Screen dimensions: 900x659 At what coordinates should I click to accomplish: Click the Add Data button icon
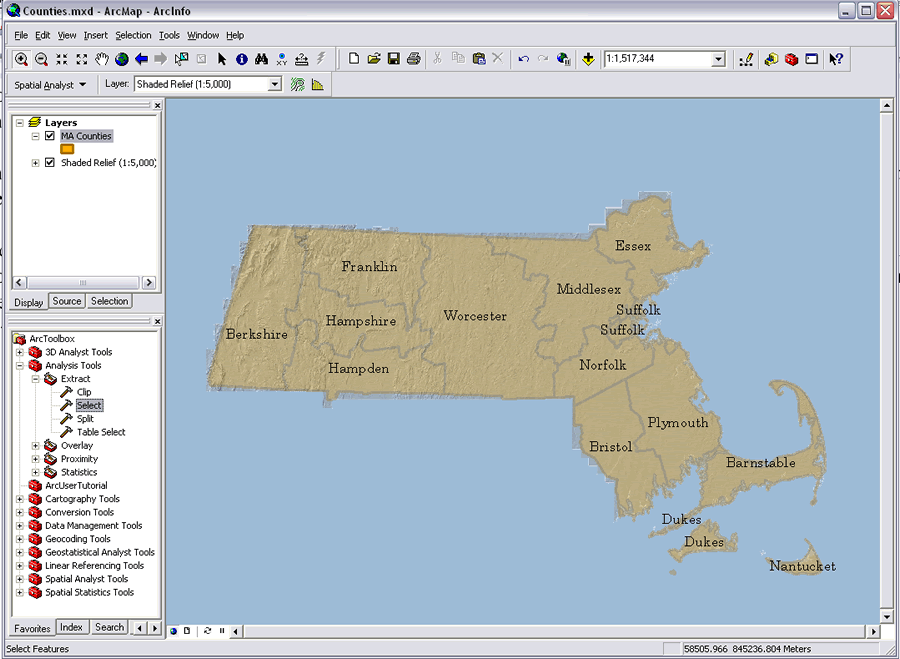pos(588,59)
